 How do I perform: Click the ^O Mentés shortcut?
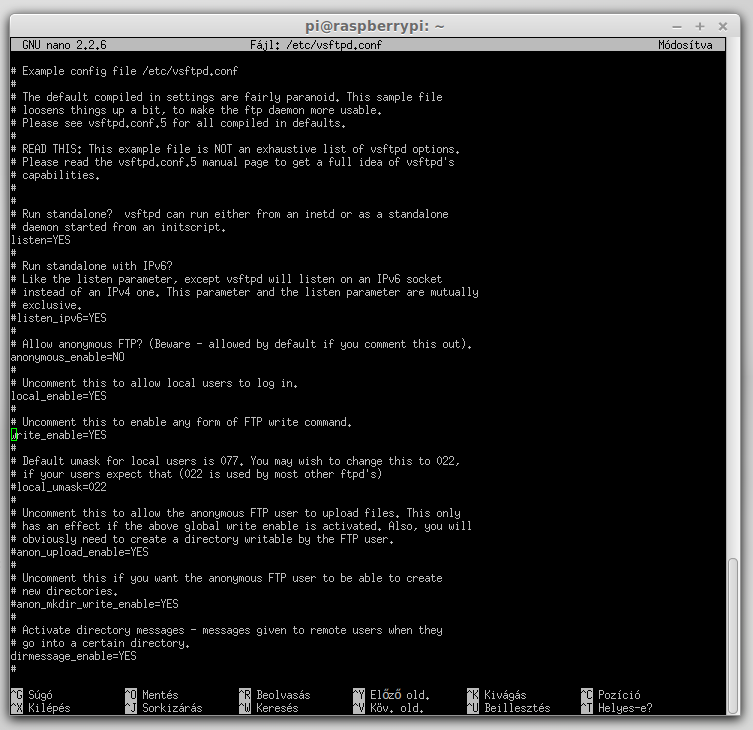pos(151,695)
